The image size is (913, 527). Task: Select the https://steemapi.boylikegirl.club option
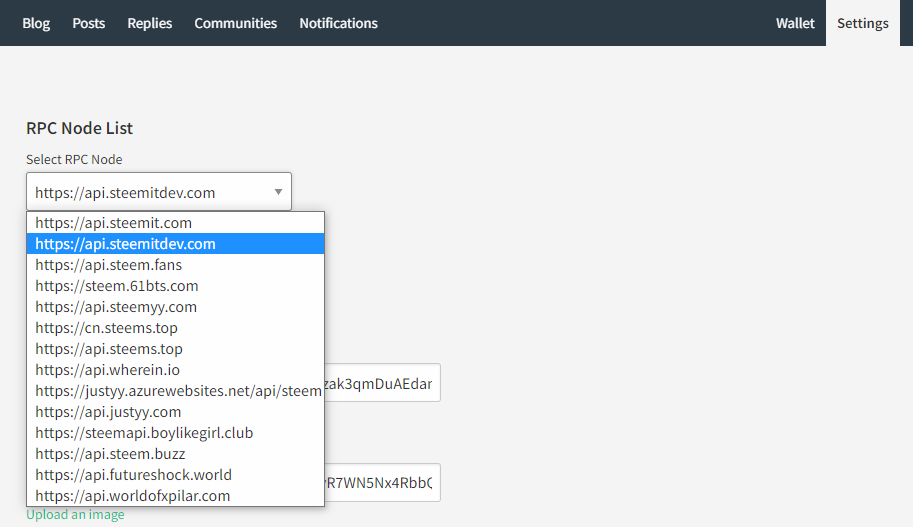point(144,433)
